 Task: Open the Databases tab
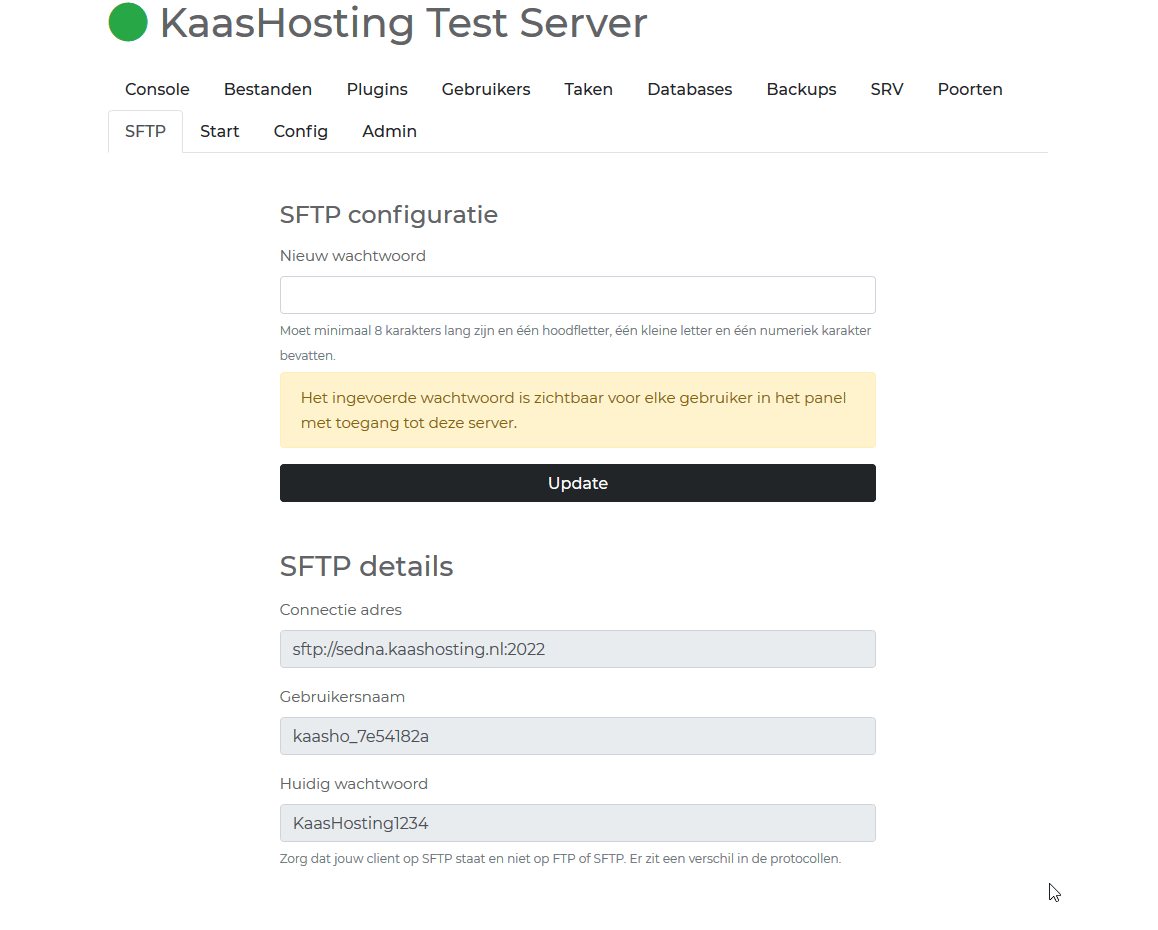pos(690,89)
